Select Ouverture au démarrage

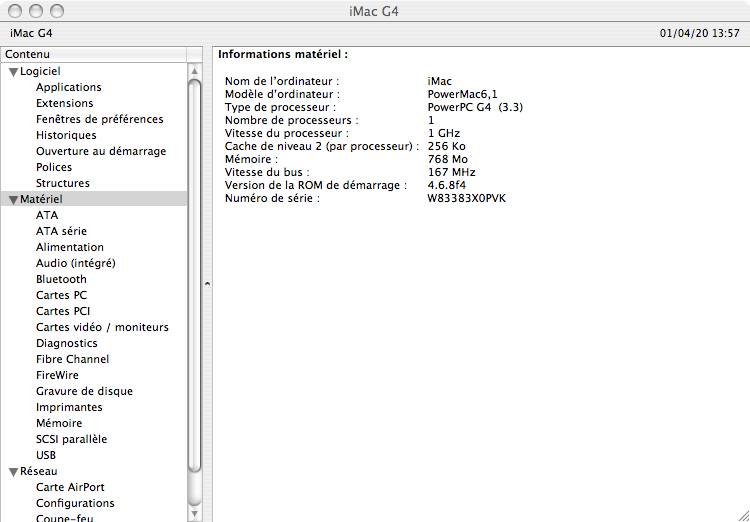(101, 151)
